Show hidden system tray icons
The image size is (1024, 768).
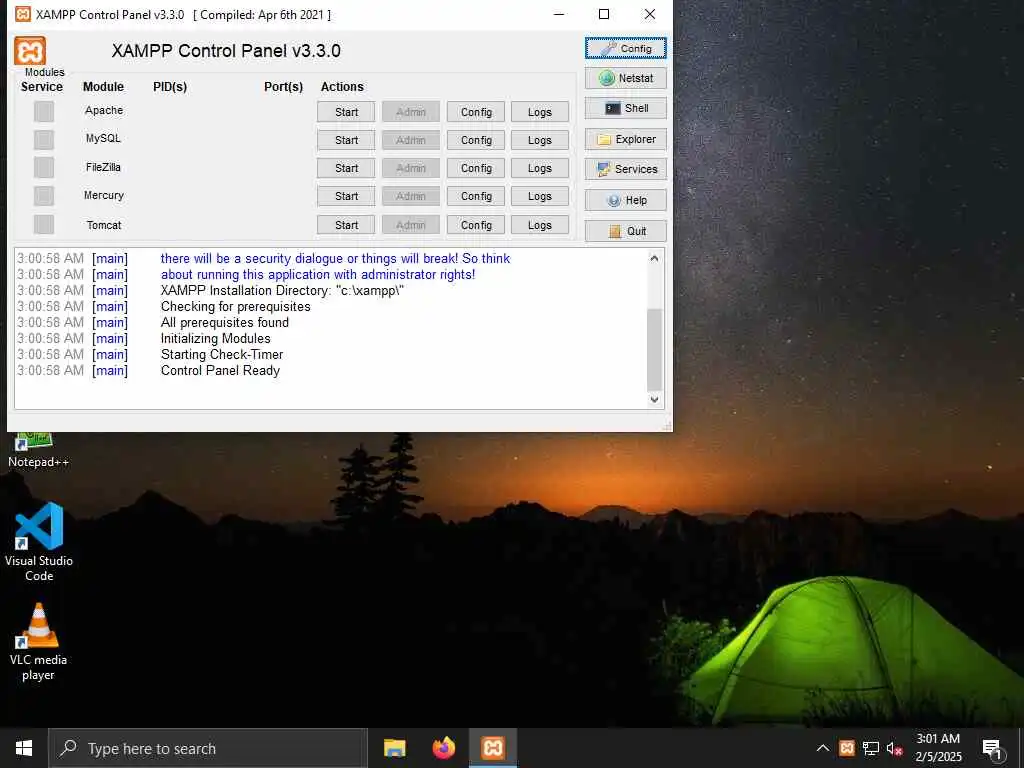click(x=823, y=748)
